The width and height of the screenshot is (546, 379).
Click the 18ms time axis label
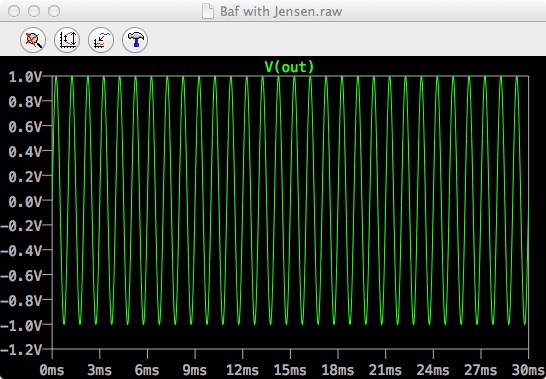coord(338,370)
